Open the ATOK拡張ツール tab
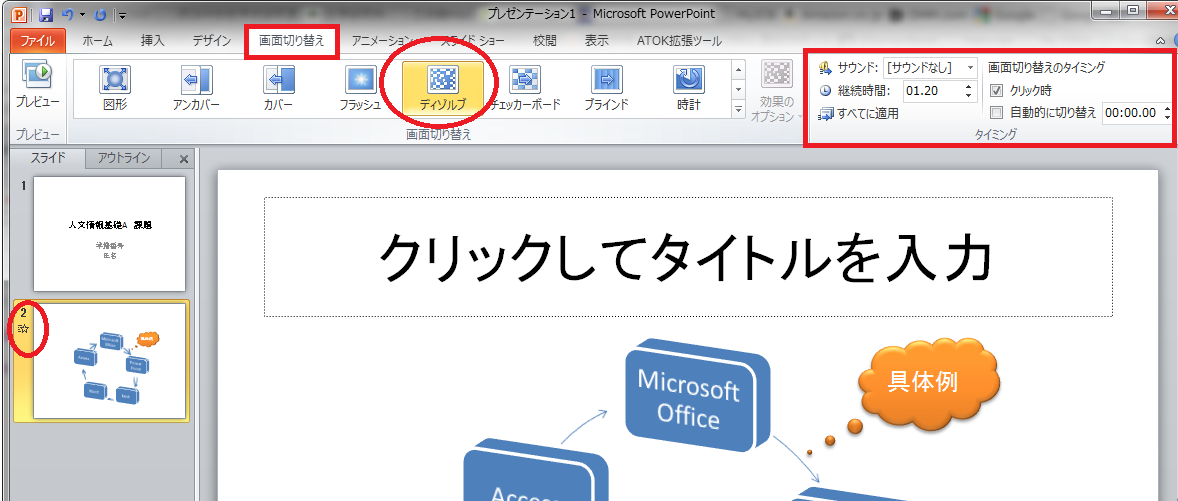Screen dimensions: 1178x501 tap(678, 41)
